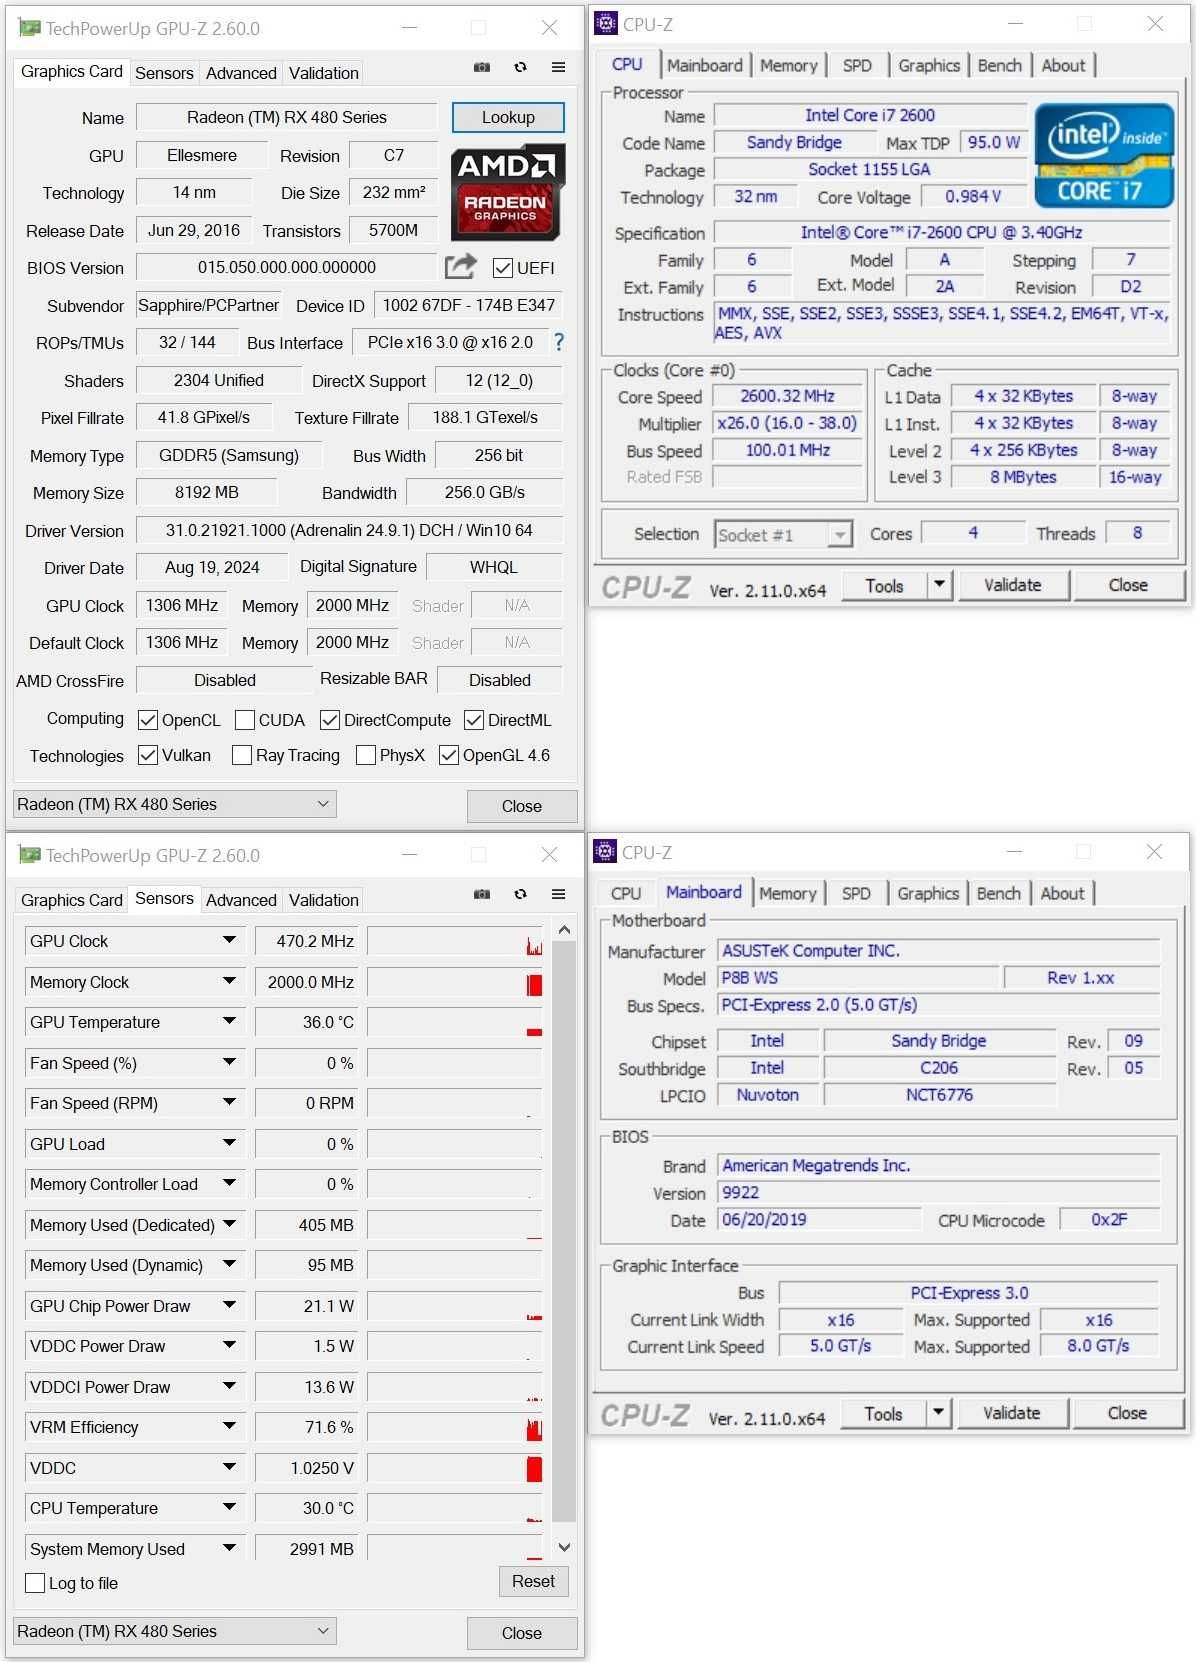Open the Memory Used (Dedicated) sensor dropdown

click(x=229, y=1225)
